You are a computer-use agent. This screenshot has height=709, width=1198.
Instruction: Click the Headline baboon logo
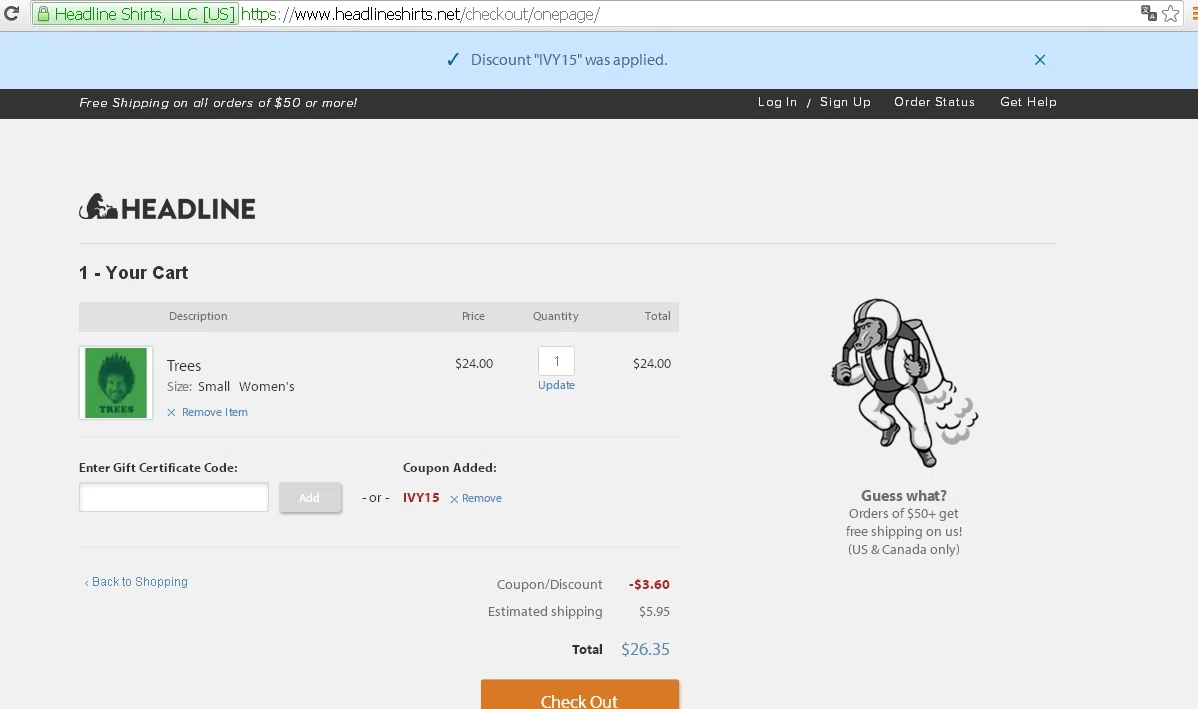167,207
